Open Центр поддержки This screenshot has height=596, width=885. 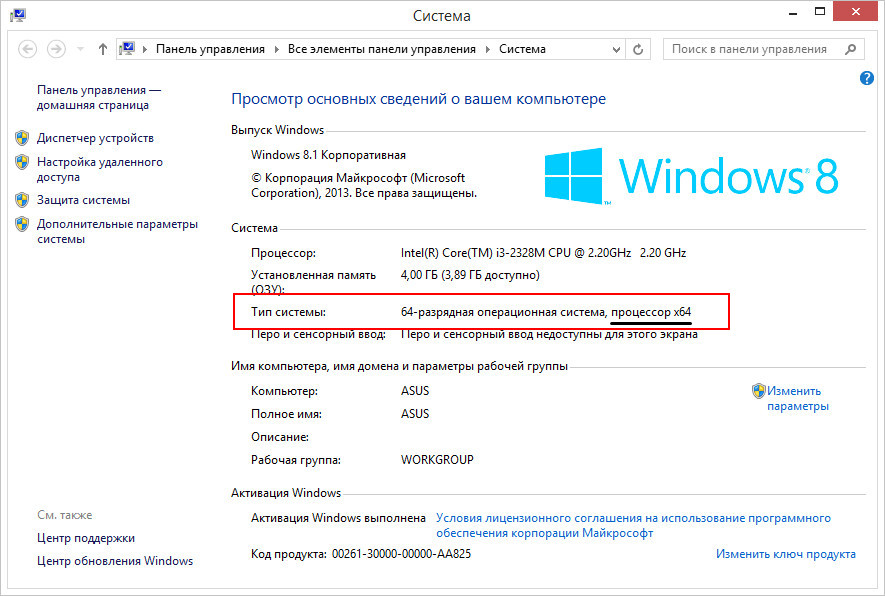pos(86,538)
